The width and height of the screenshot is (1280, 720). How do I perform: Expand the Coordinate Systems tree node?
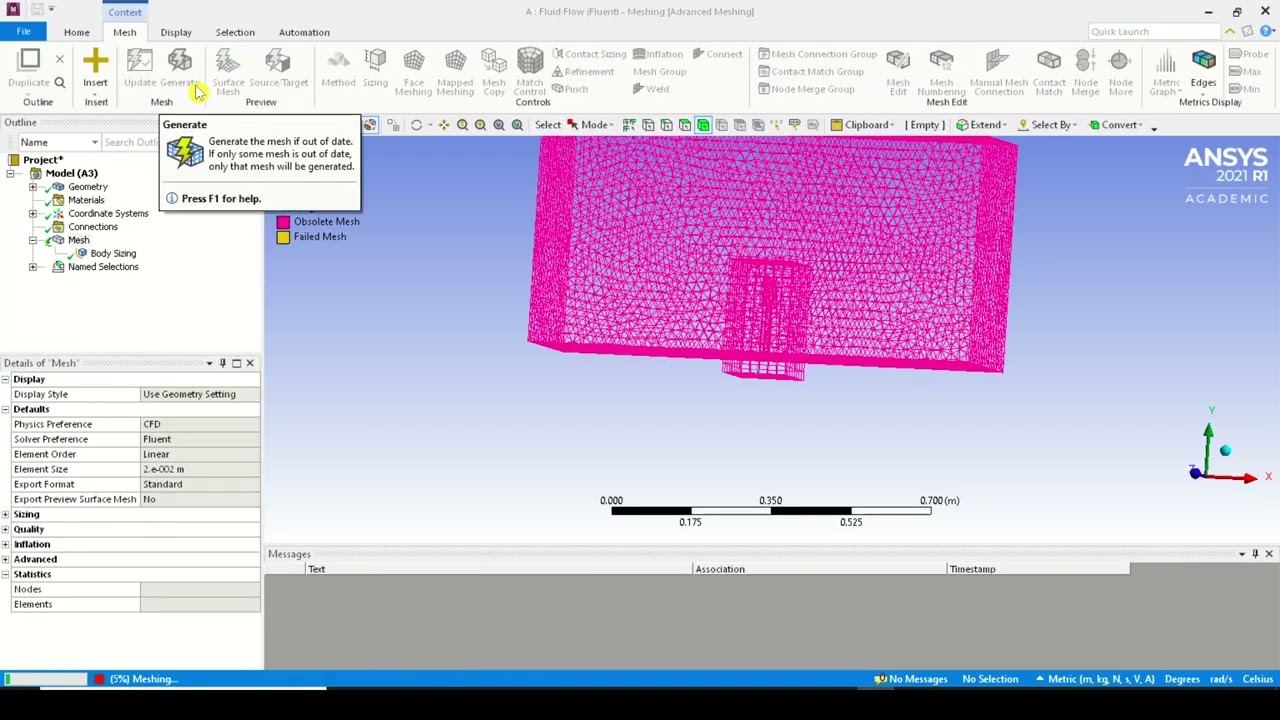pyautogui.click(x=33, y=214)
